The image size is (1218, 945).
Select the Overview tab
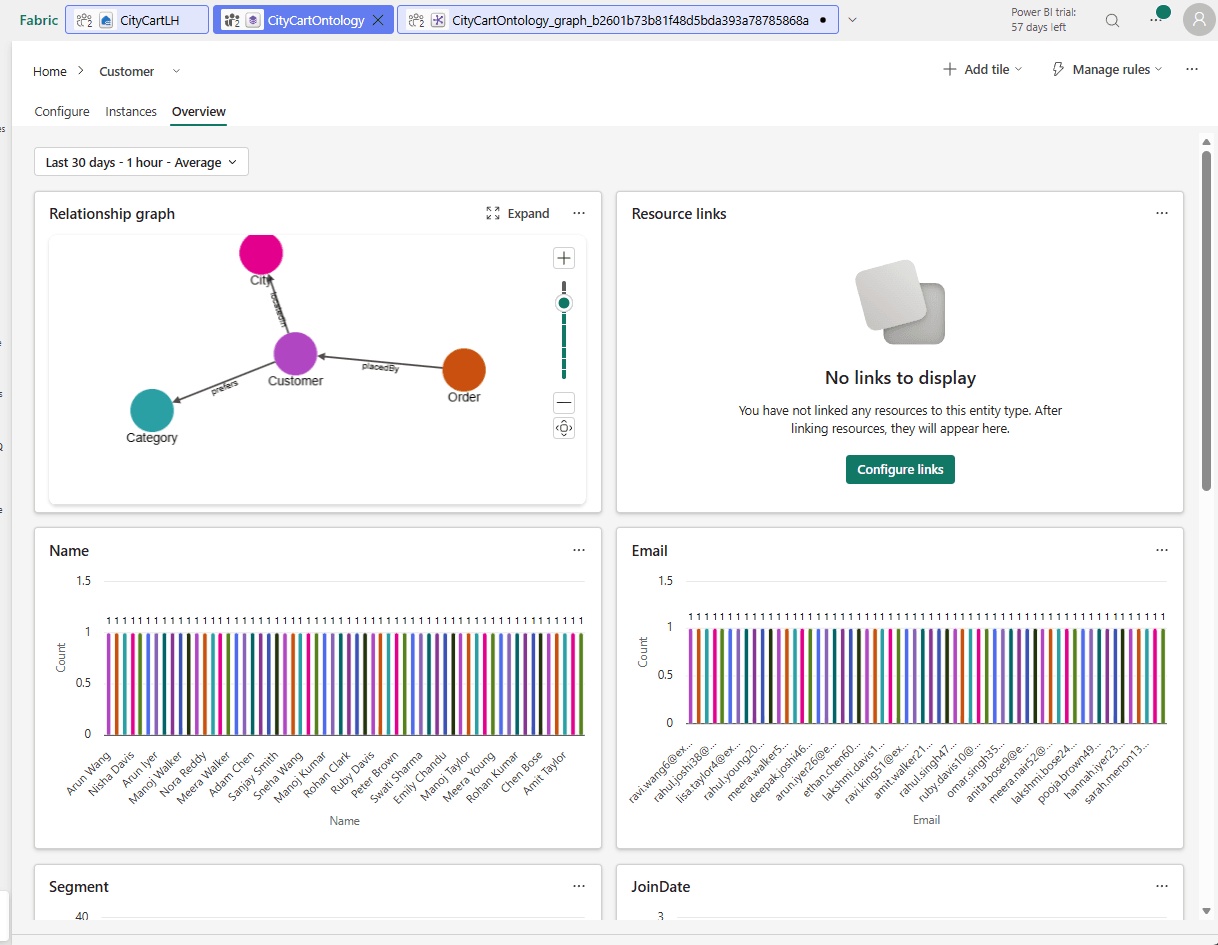[x=199, y=112]
